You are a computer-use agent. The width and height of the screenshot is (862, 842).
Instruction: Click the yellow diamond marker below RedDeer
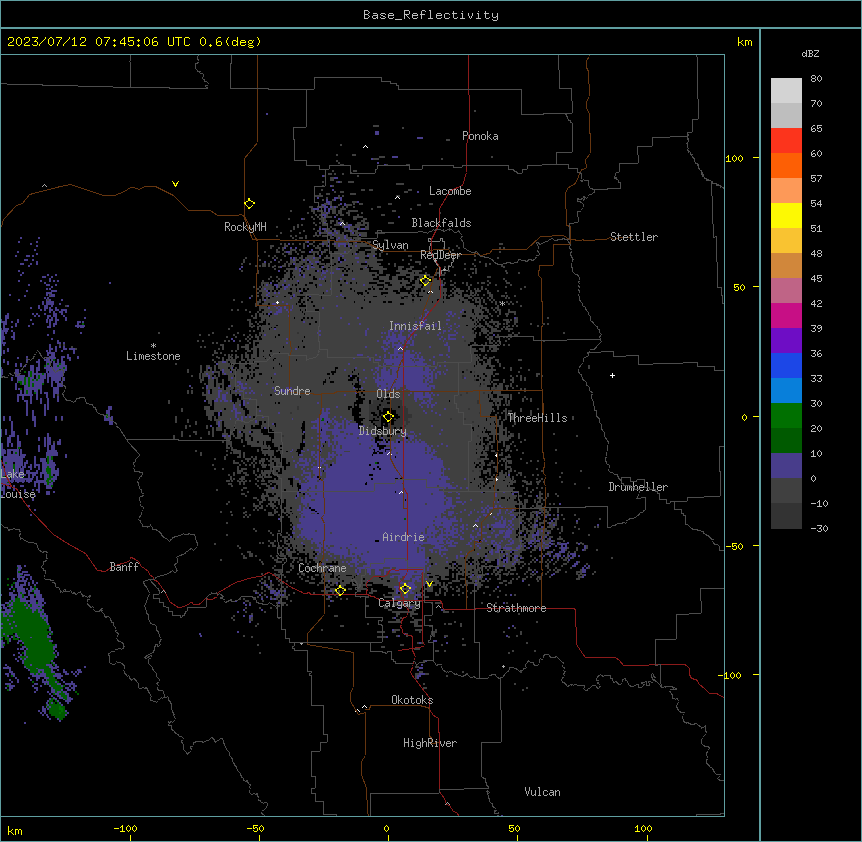click(425, 281)
